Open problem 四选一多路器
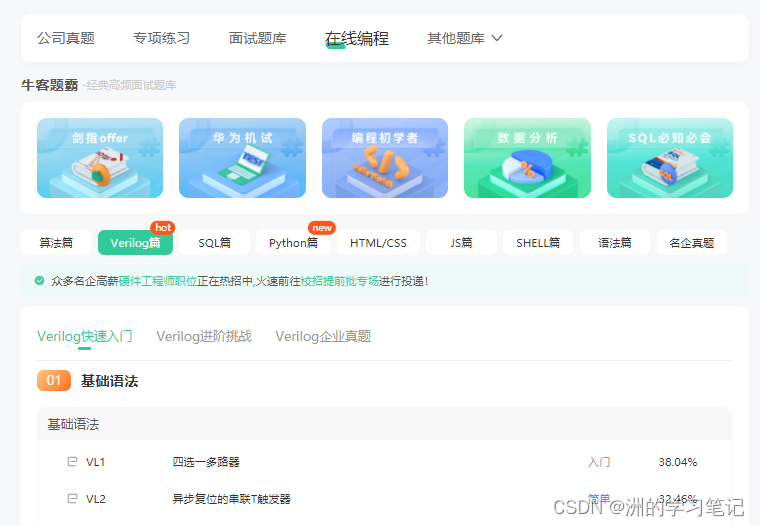Image resolution: width=760 pixels, height=526 pixels. 206,462
